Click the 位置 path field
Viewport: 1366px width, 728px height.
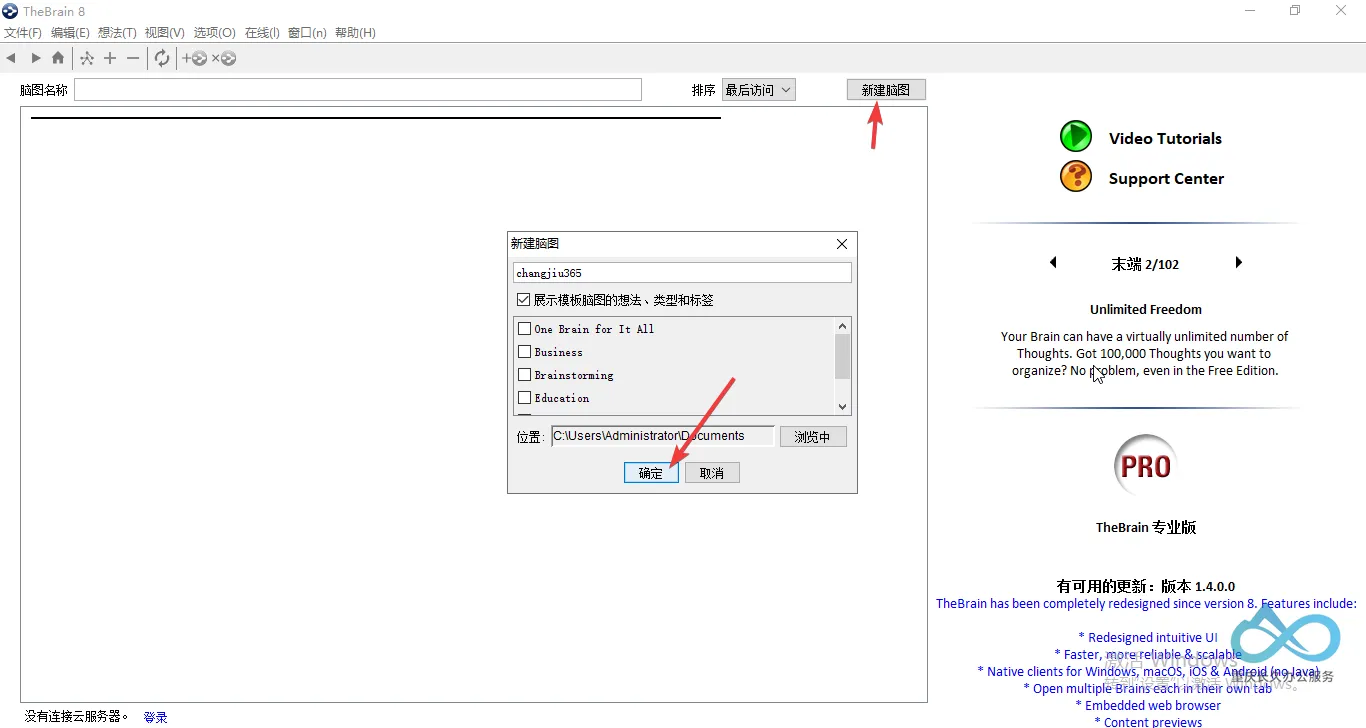(663, 436)
